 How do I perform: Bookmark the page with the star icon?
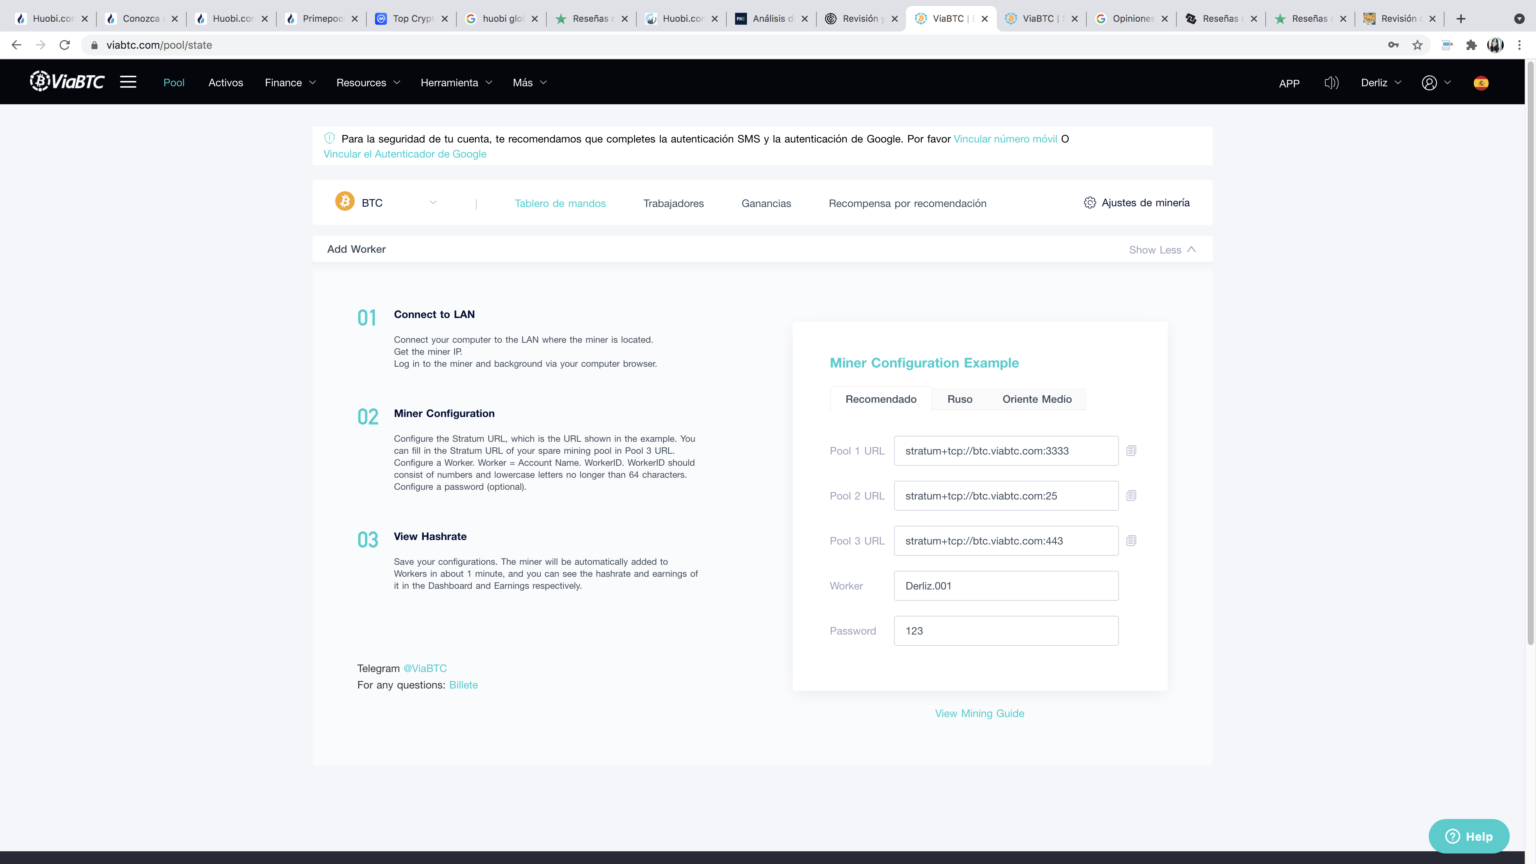[1419, 44]
